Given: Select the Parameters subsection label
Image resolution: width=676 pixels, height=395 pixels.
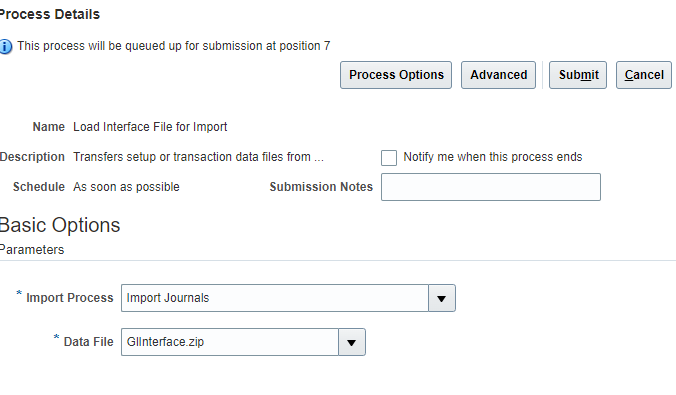Looking at the screenshot, I should pyautogui.click(x=32, y=250).
